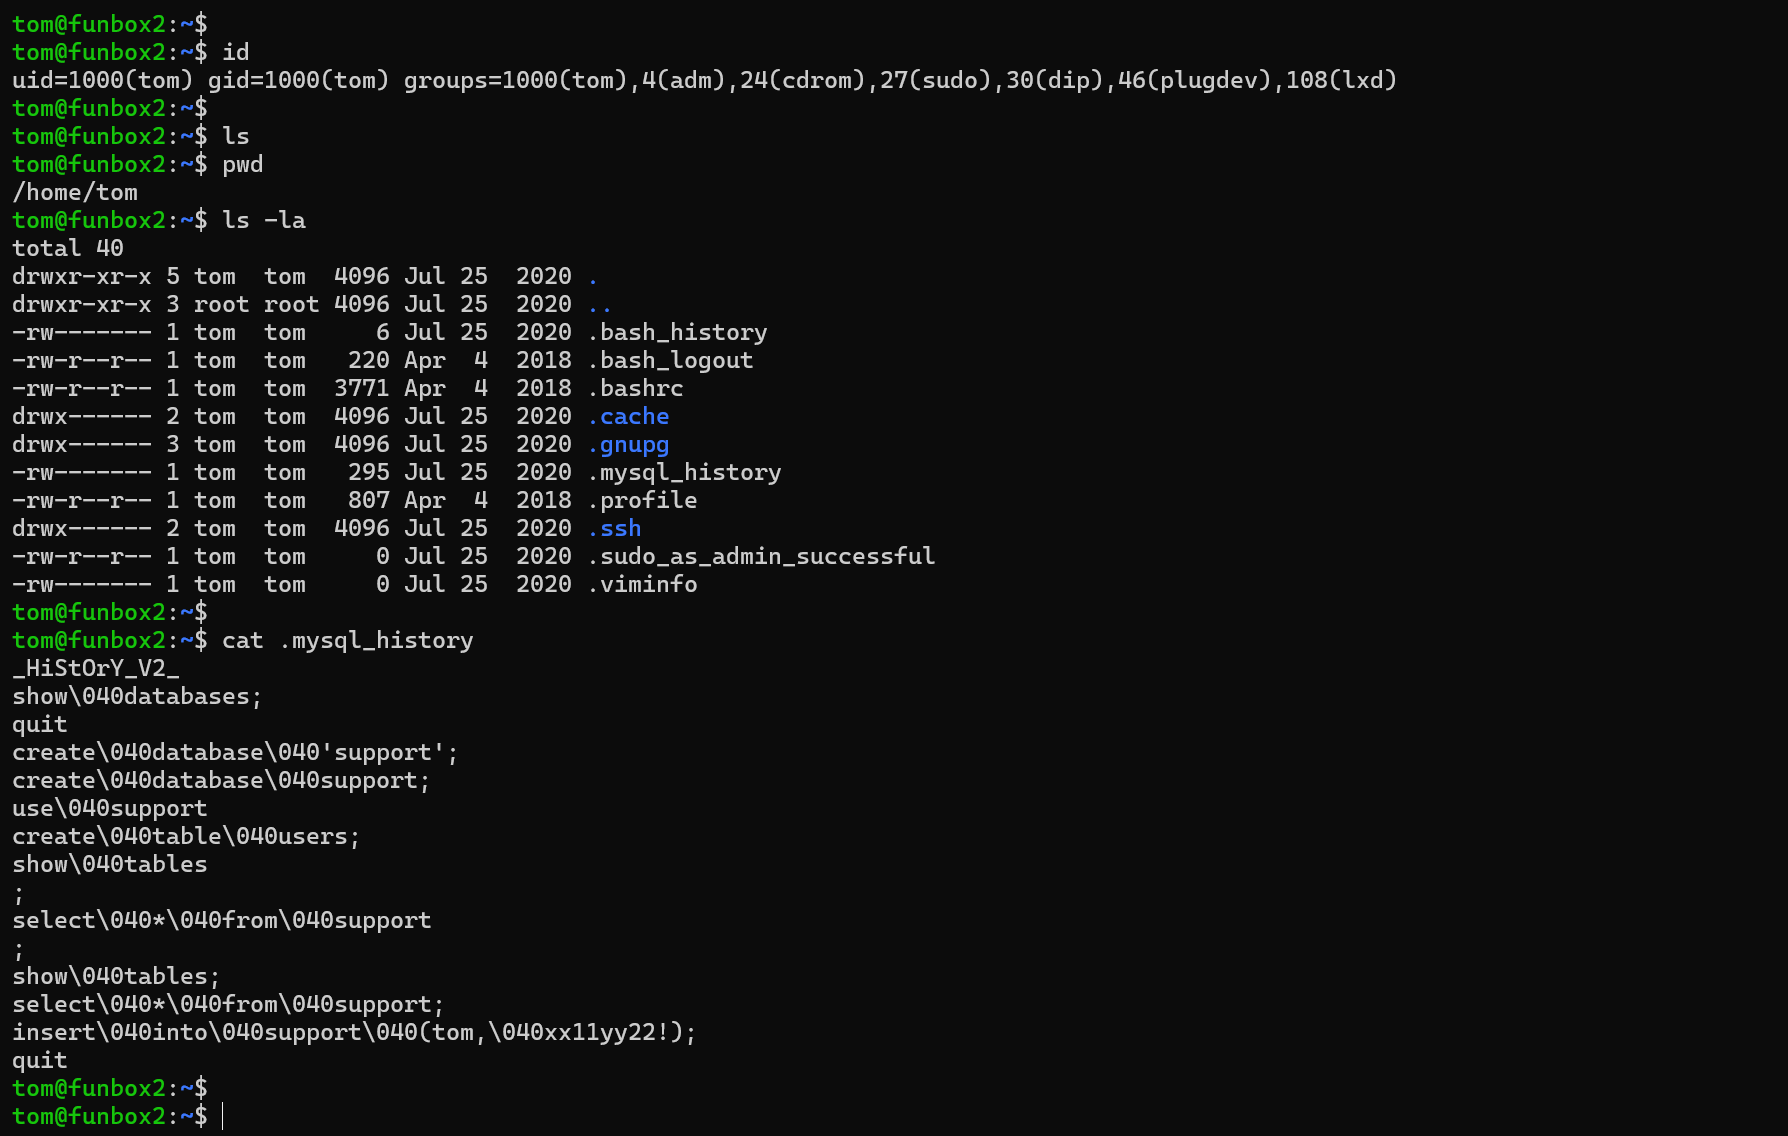Click the _HiStOrY_V2_ header line
Image resolution: width=1788 pixels, height=1136 pixels.
96,668
